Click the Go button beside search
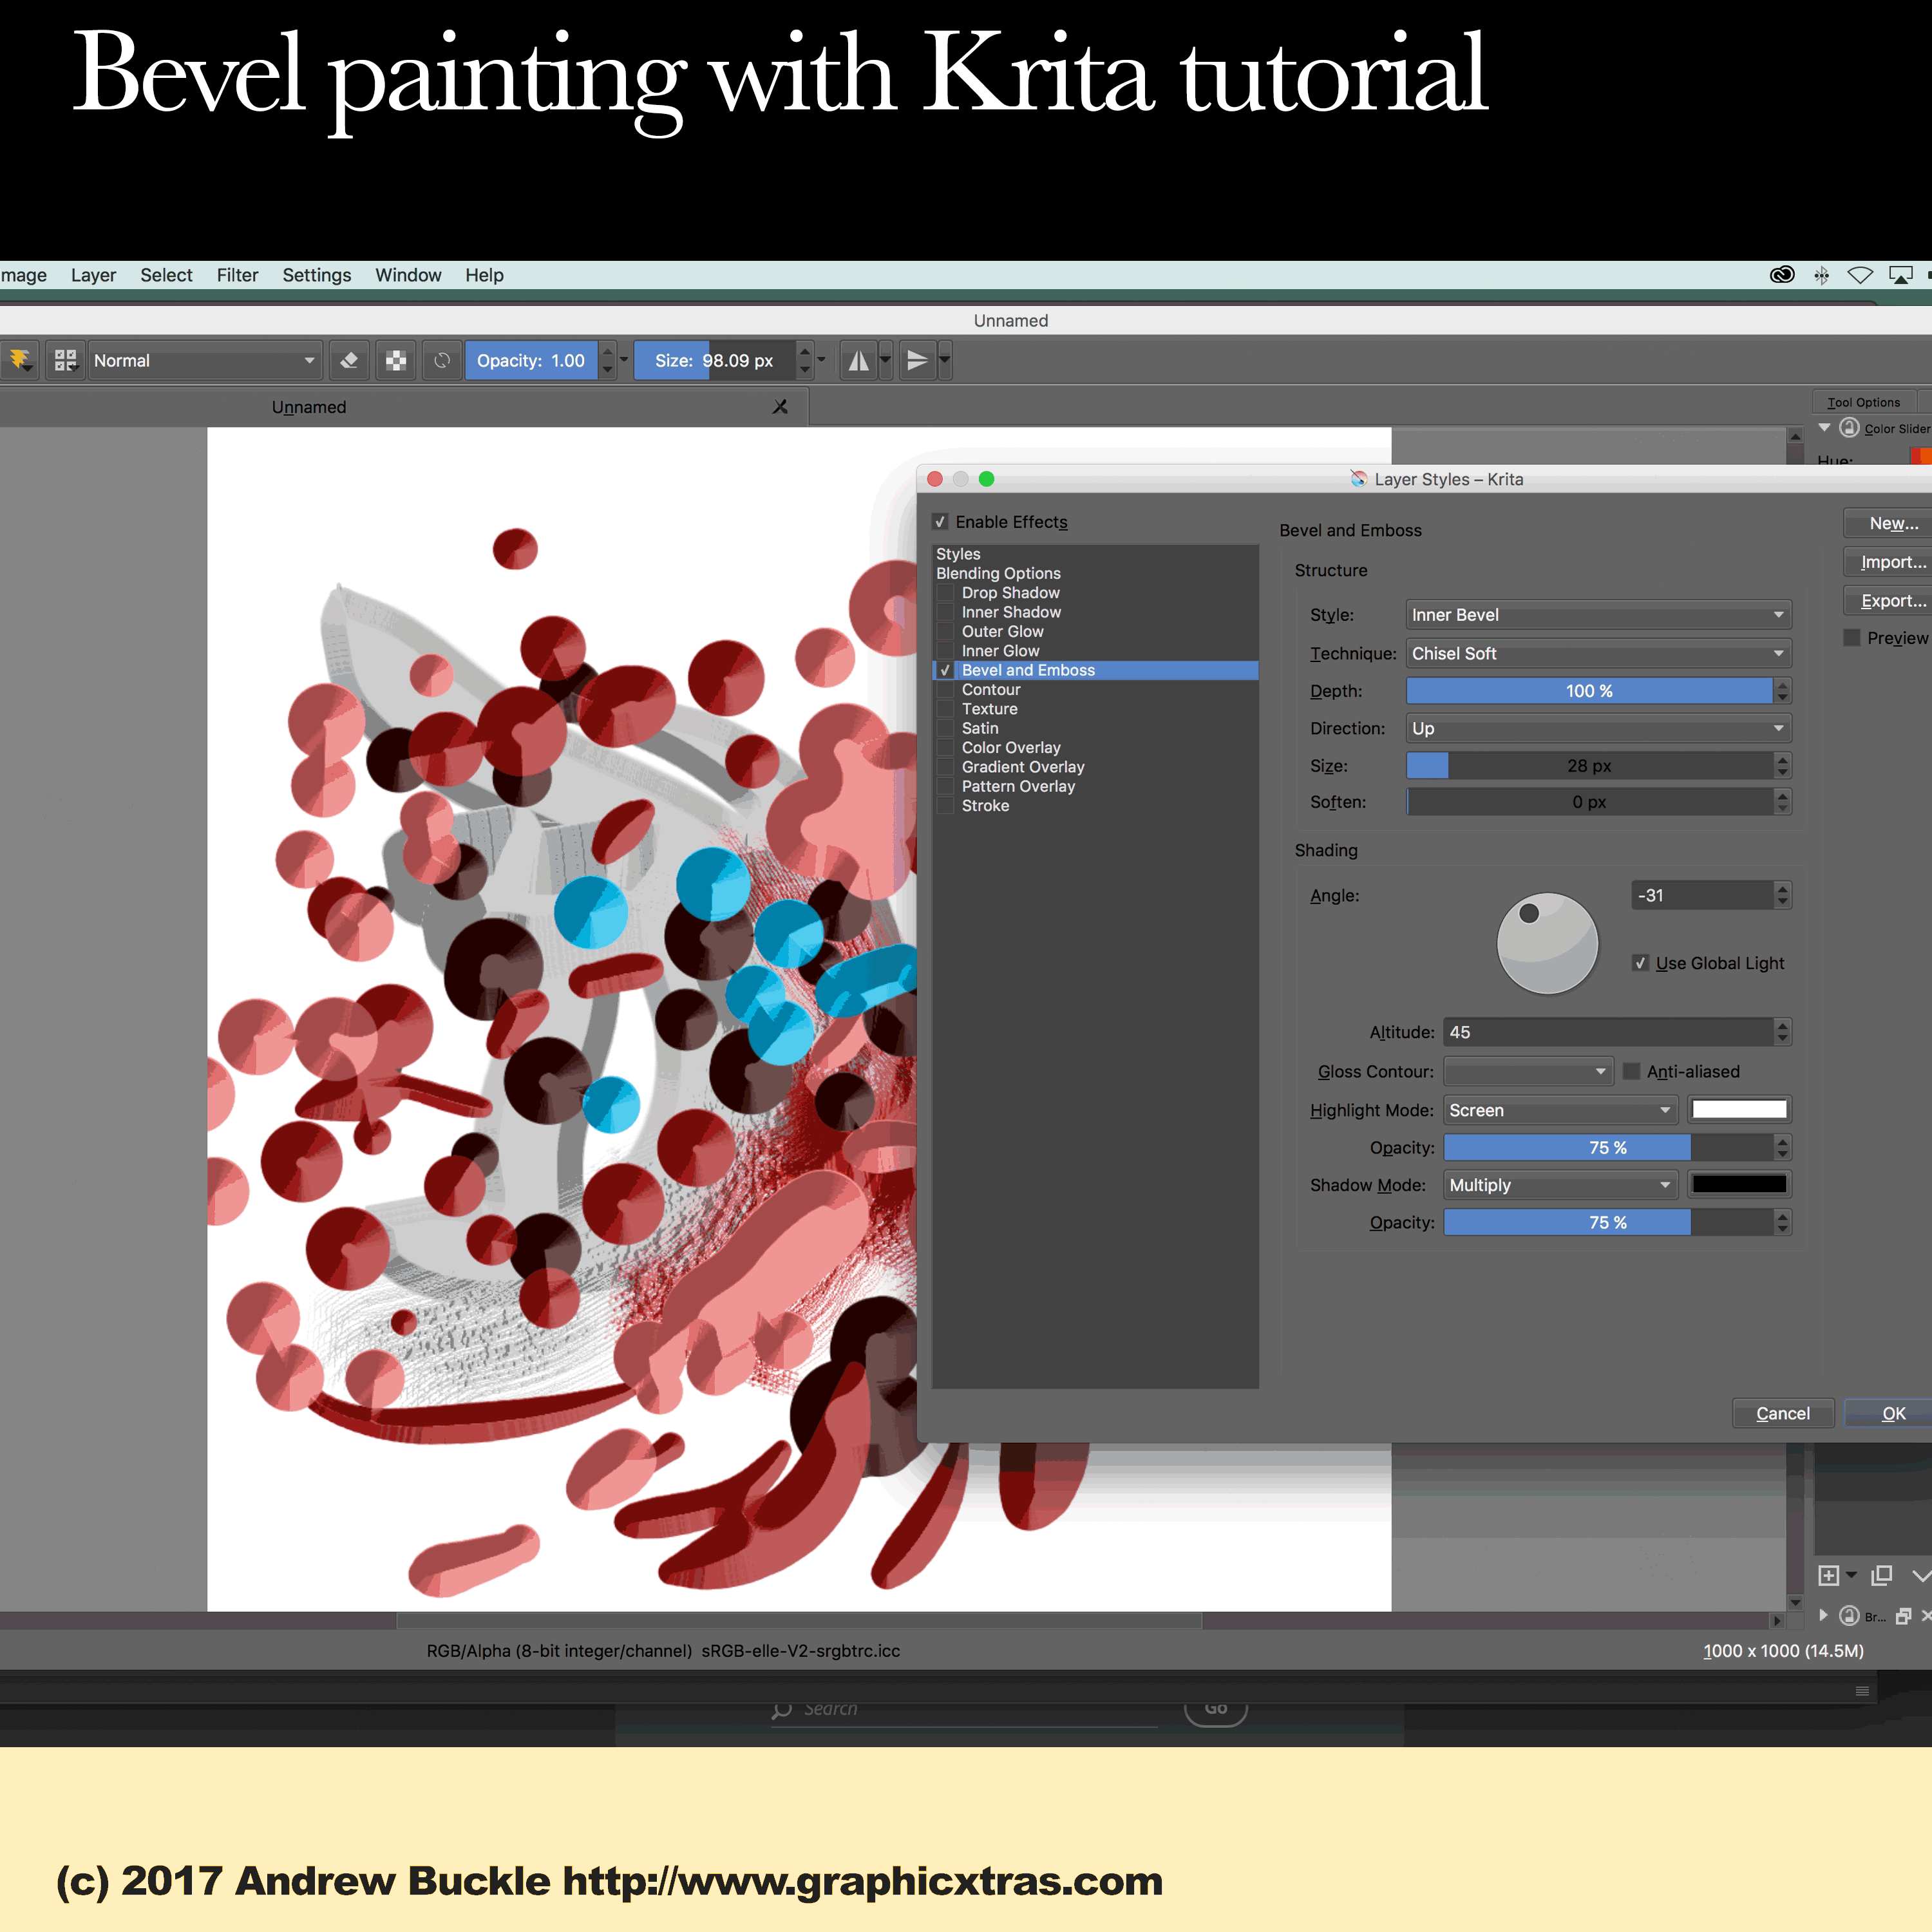Screen dimensions: 1932x1932 (x=1216, y=1710)
